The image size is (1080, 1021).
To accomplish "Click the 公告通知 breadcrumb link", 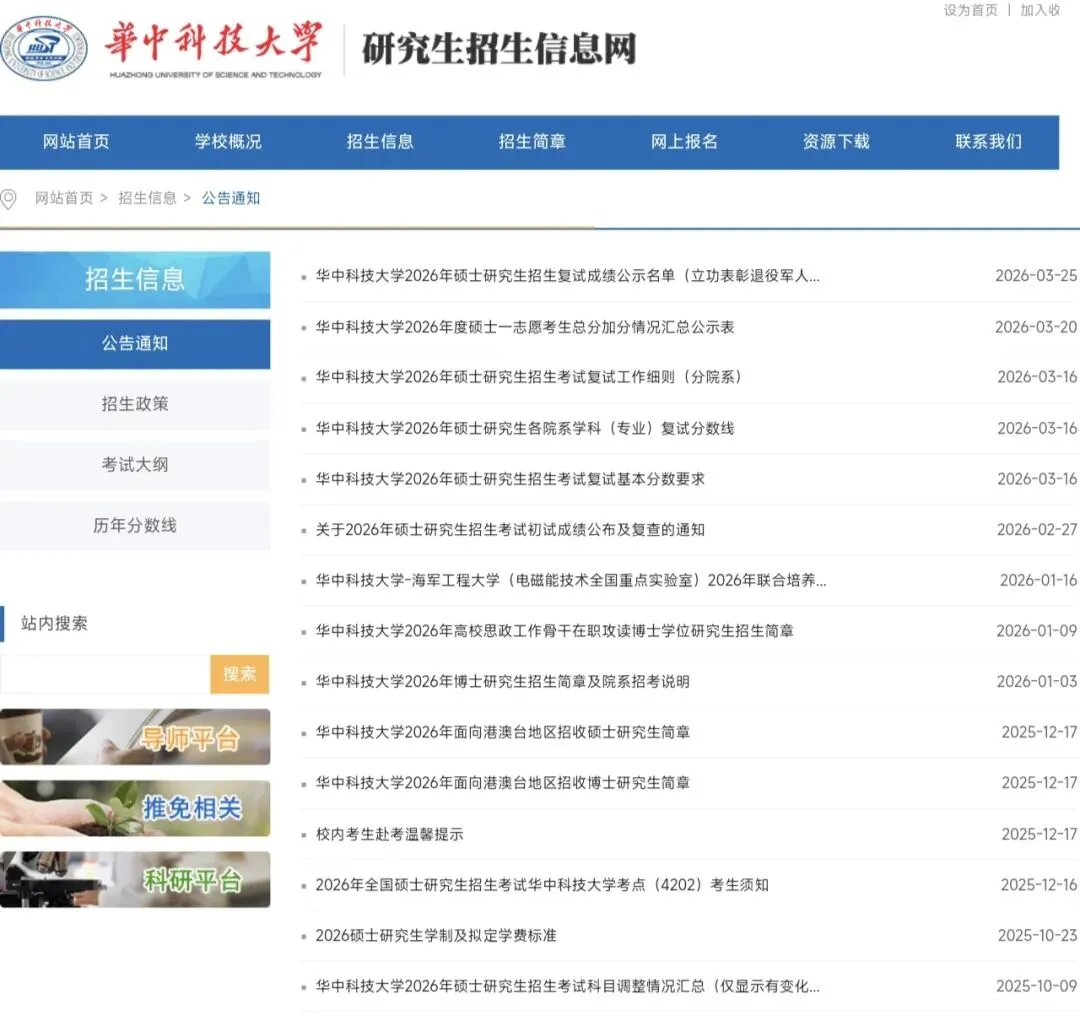I will click(231, 198).
